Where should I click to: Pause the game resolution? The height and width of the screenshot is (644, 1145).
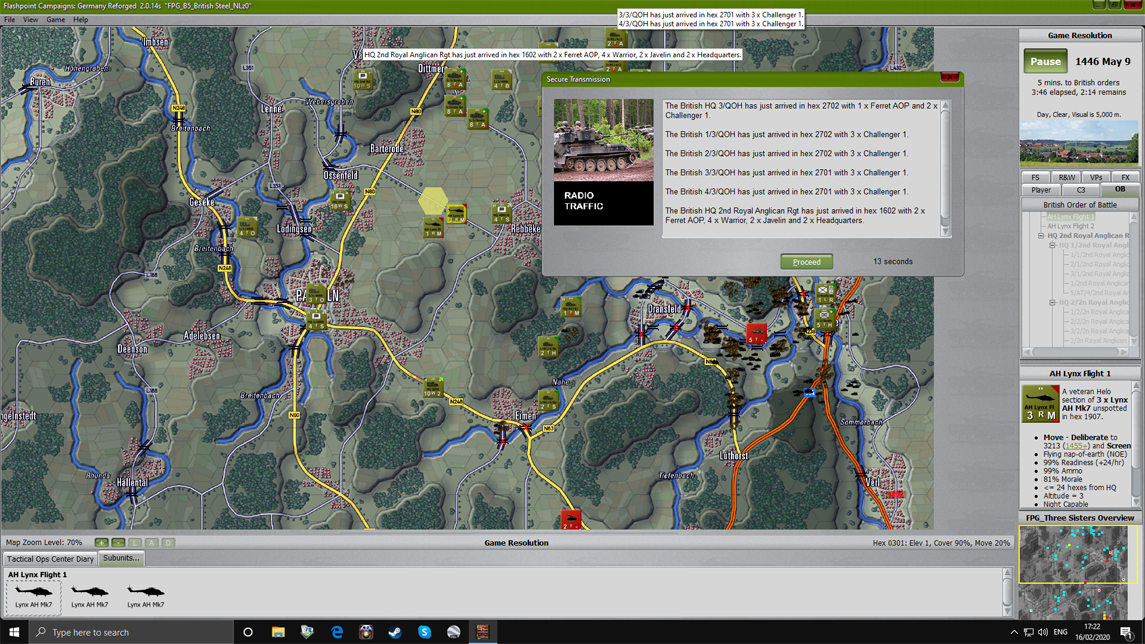click(1045, 61)
